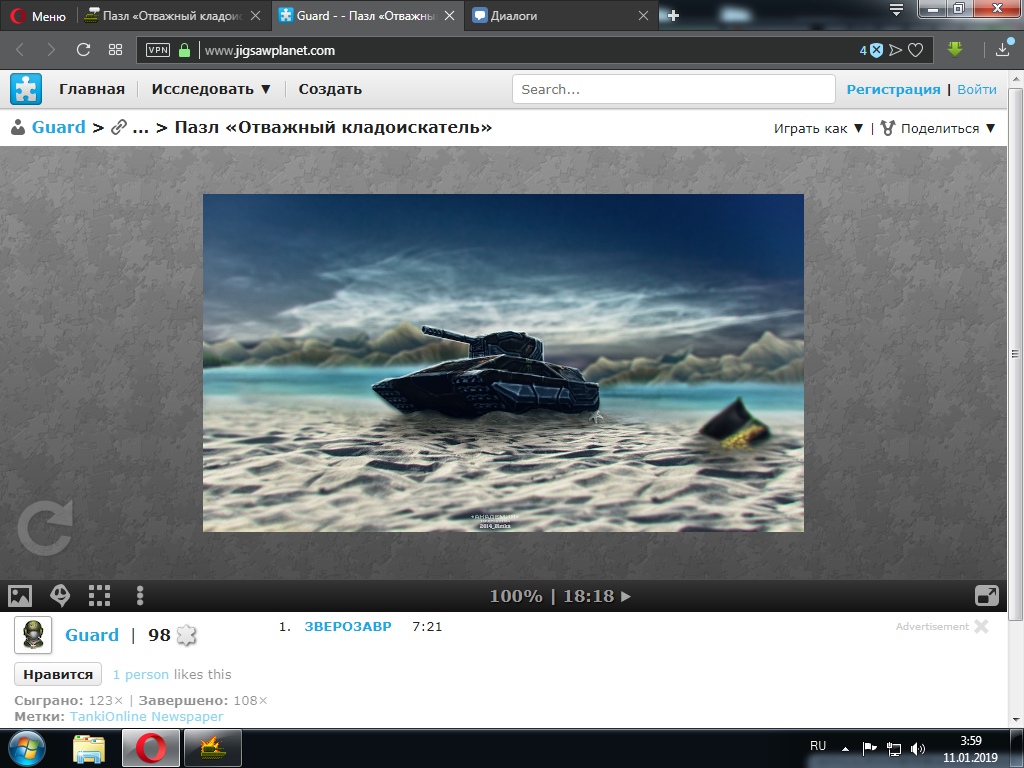Open a new browser tab

click(673, 15)
